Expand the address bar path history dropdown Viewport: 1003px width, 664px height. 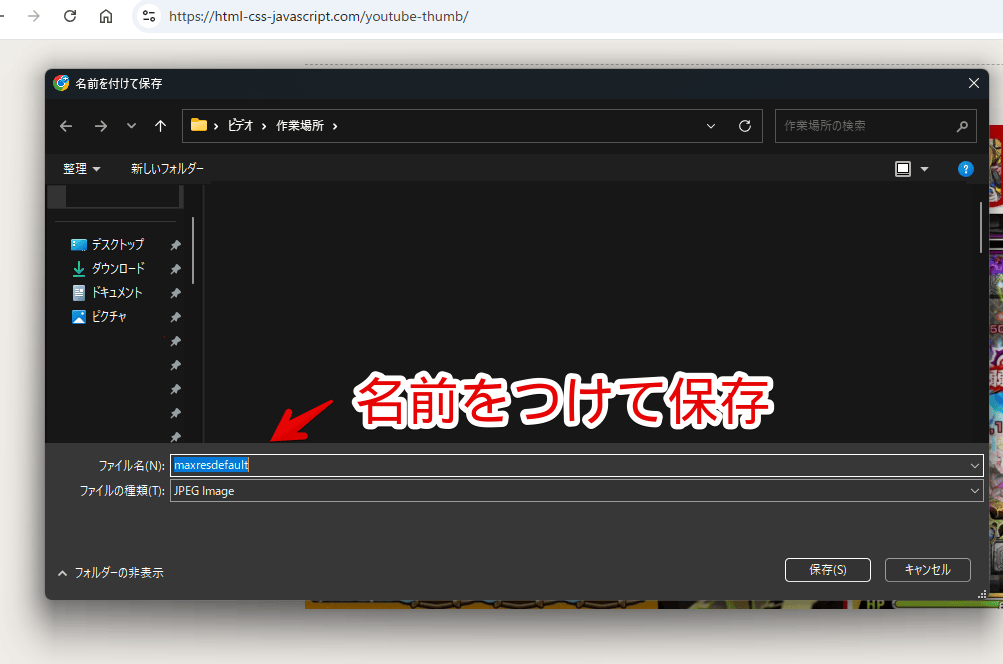(x=711, y=126)
